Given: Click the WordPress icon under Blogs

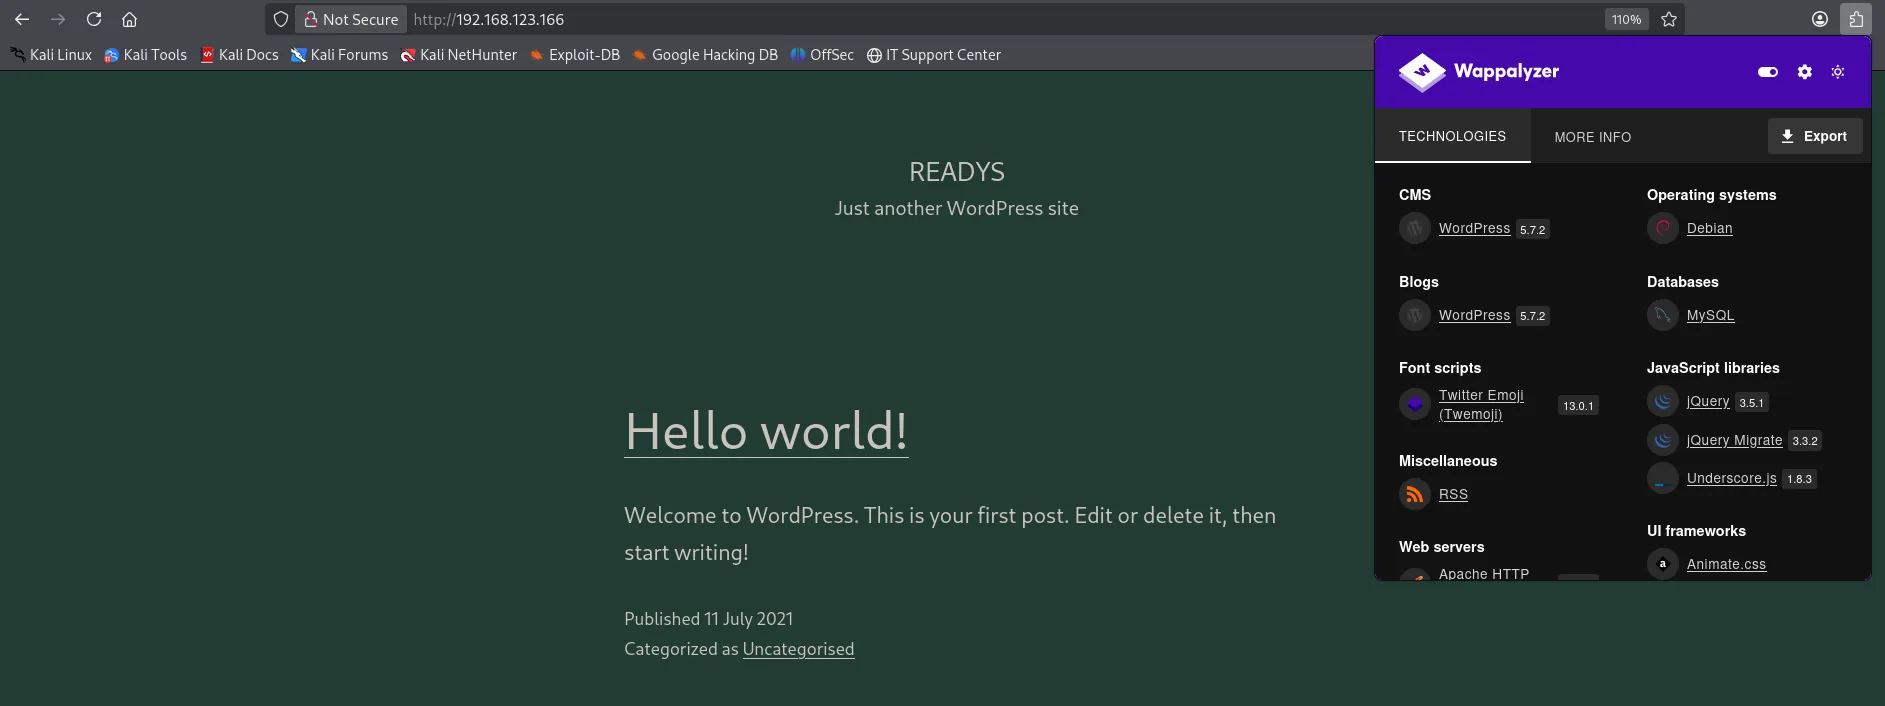Looking at the screenshot, I should pos(1415,316).
